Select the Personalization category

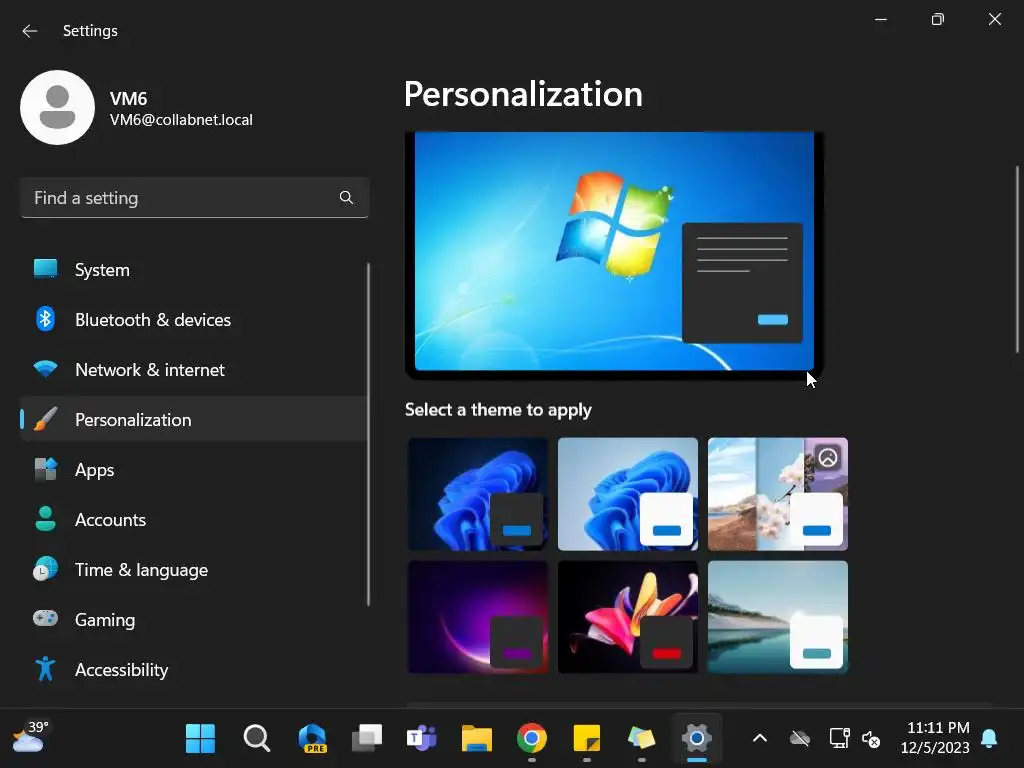point(193,420)
